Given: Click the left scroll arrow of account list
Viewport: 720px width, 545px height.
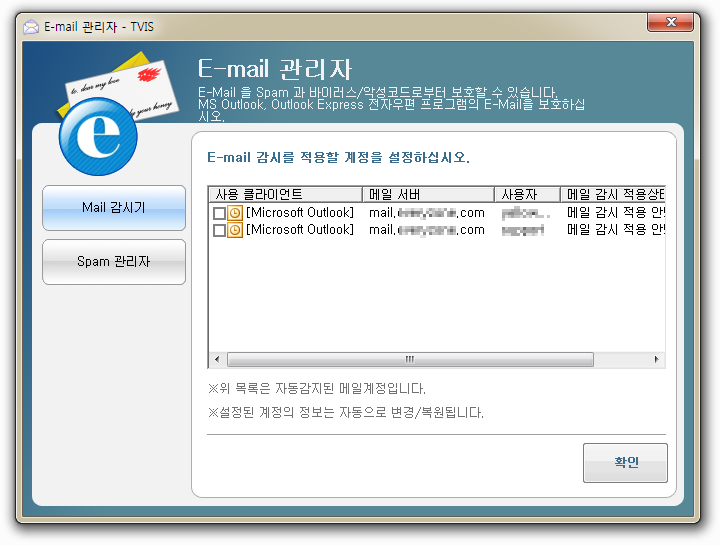Looking at the screenshot, I should [218, 360].
